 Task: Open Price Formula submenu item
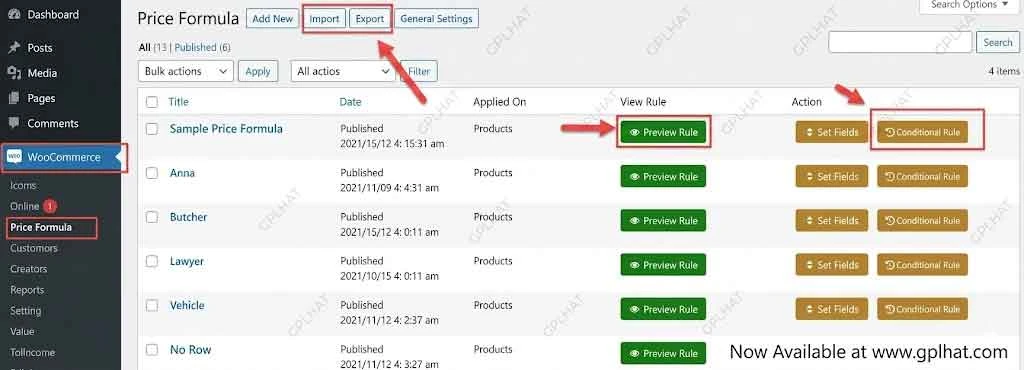(41, 227)
